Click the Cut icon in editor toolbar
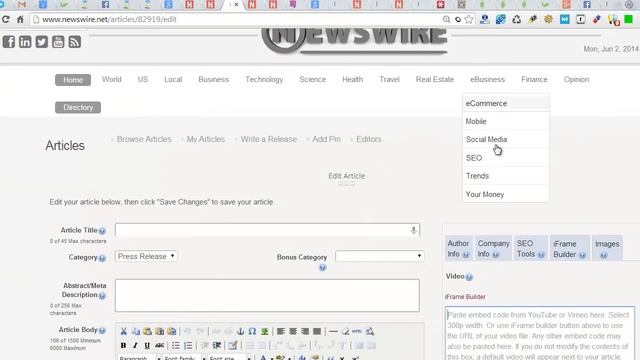Screen dimensions: 640x360 (x=123, y=331)
